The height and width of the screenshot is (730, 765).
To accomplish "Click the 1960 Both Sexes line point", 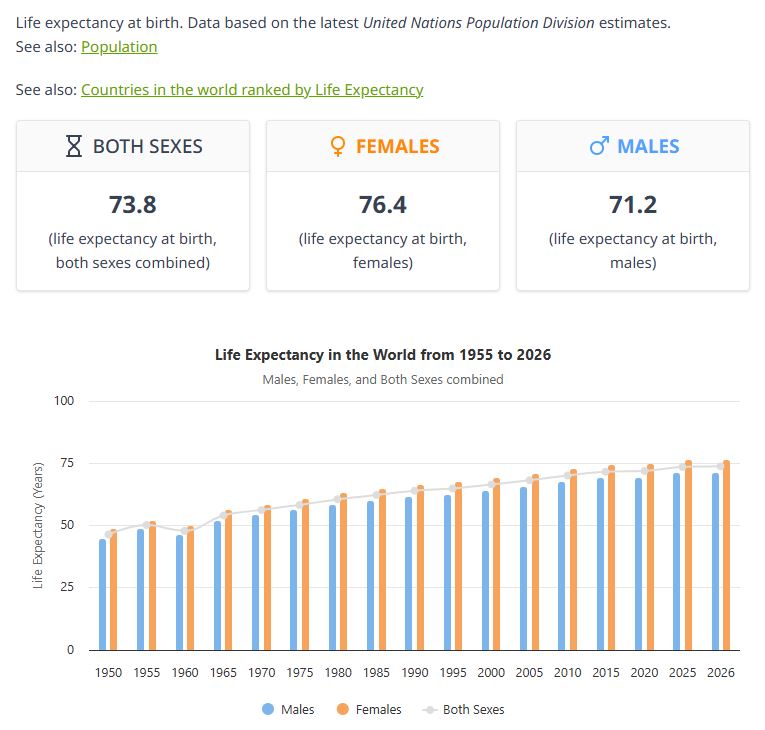I will (x=185, y=530).
